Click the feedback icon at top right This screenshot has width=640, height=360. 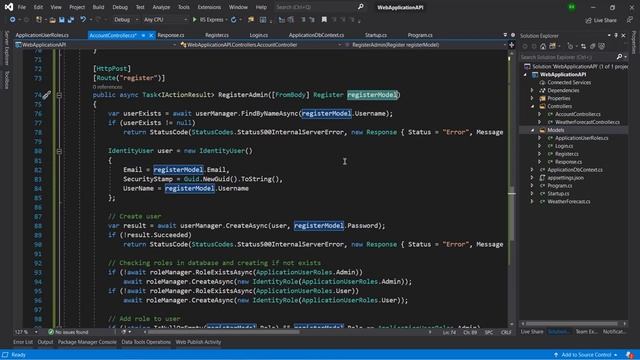(630, 20)
